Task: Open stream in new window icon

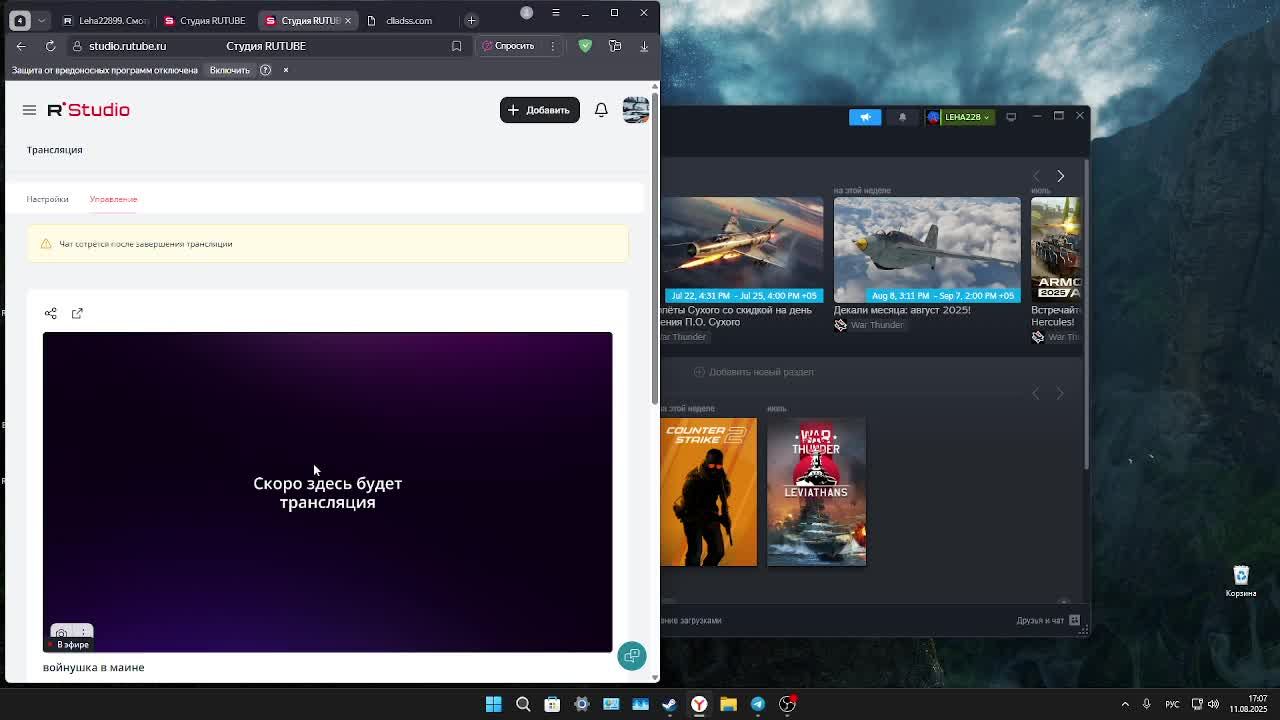Action: coord(77,313)
